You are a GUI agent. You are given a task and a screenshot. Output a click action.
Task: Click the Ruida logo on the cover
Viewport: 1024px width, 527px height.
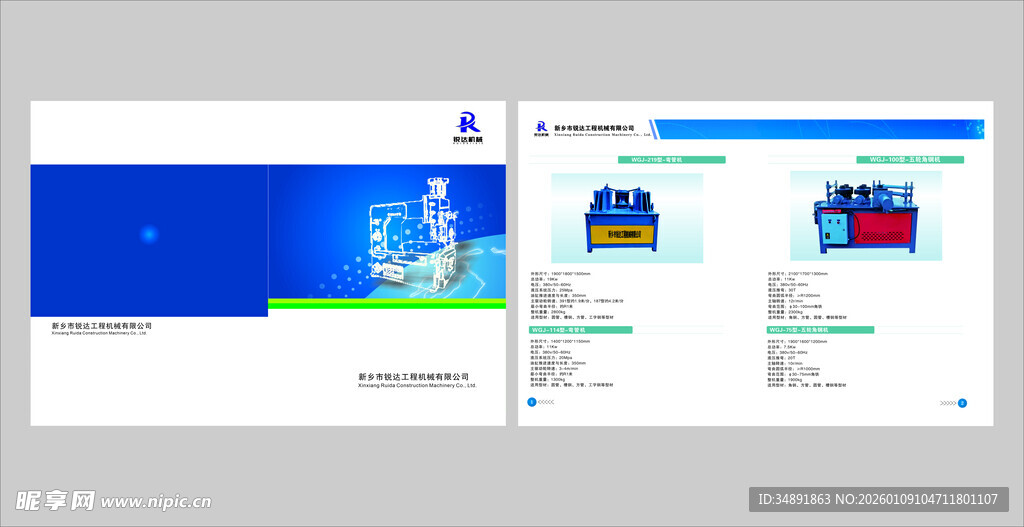[x=468, y=126]
